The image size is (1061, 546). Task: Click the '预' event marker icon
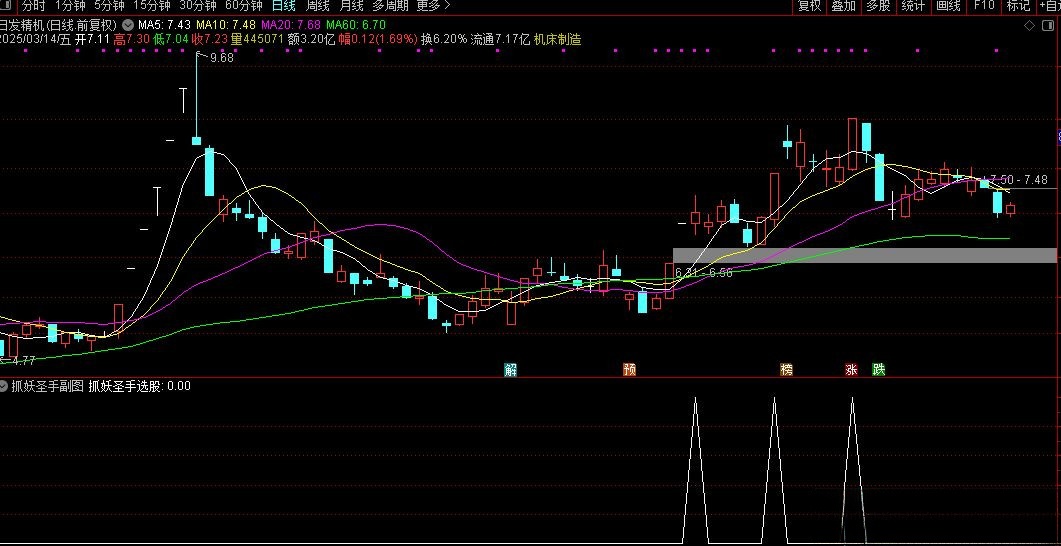629,369
